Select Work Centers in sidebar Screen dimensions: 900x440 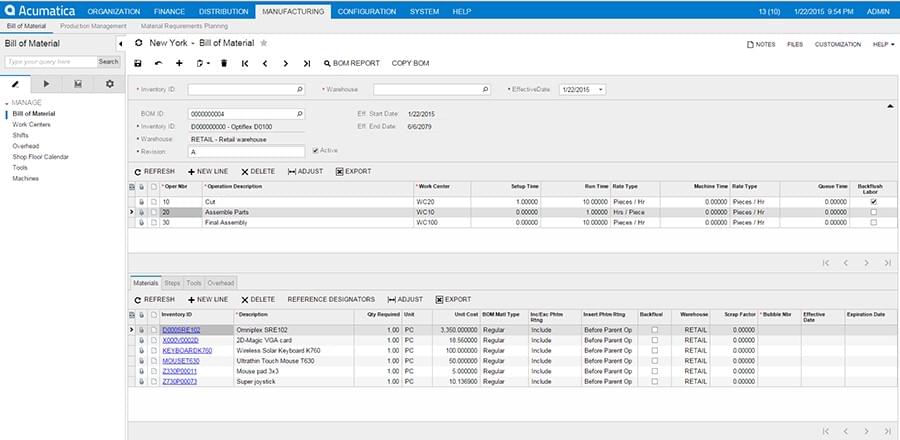click(x=32, y=124)
